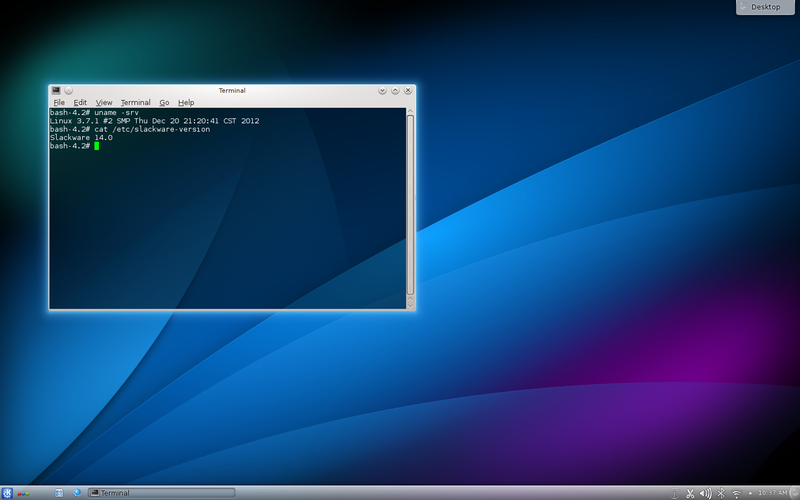Open the Terminal window menu icon
This screenshot has width=800, height=500.
[x=56, y=90]
